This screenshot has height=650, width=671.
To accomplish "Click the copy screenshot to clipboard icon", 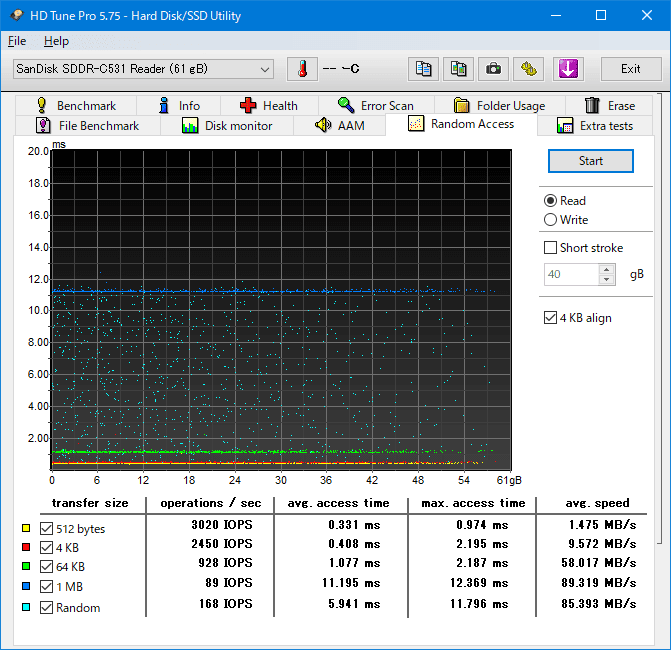I will (459, 69).
